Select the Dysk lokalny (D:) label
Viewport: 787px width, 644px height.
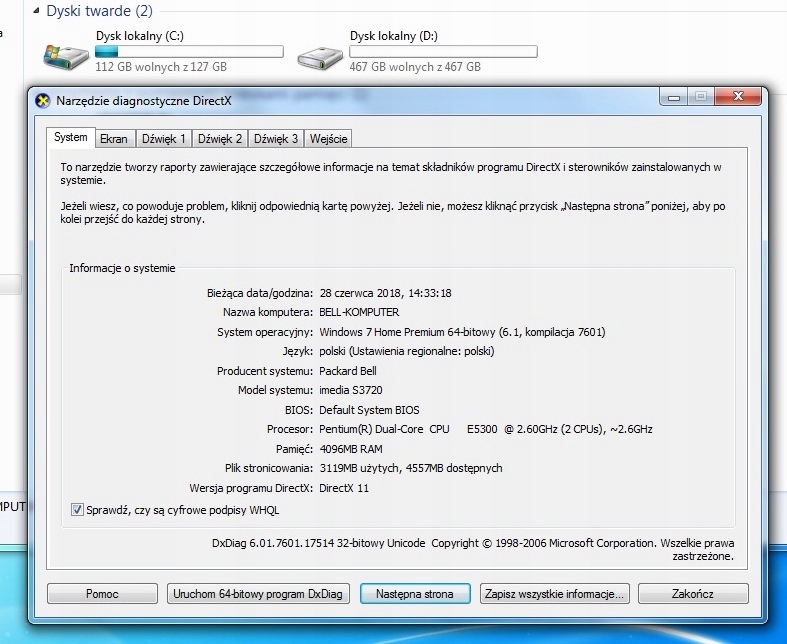coord(394,36)
